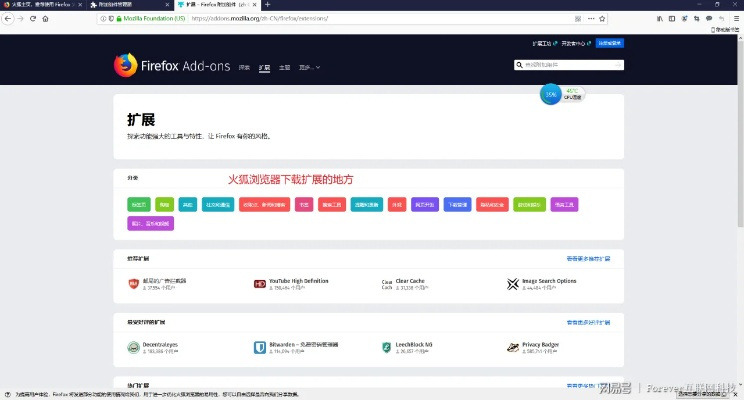Expand the 更多 dropdown menu
This screenshot has width=744, height=400.
point(309,67)
